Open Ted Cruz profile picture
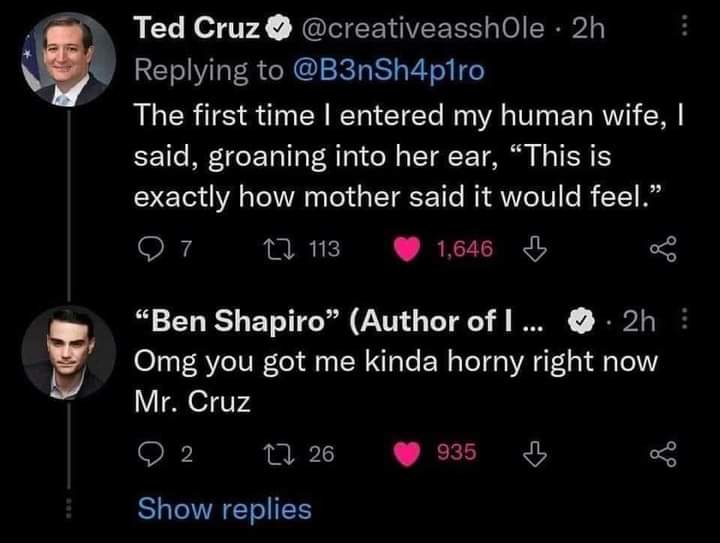Viewport: 720px width, 543px height. click(x=68, y=60)
